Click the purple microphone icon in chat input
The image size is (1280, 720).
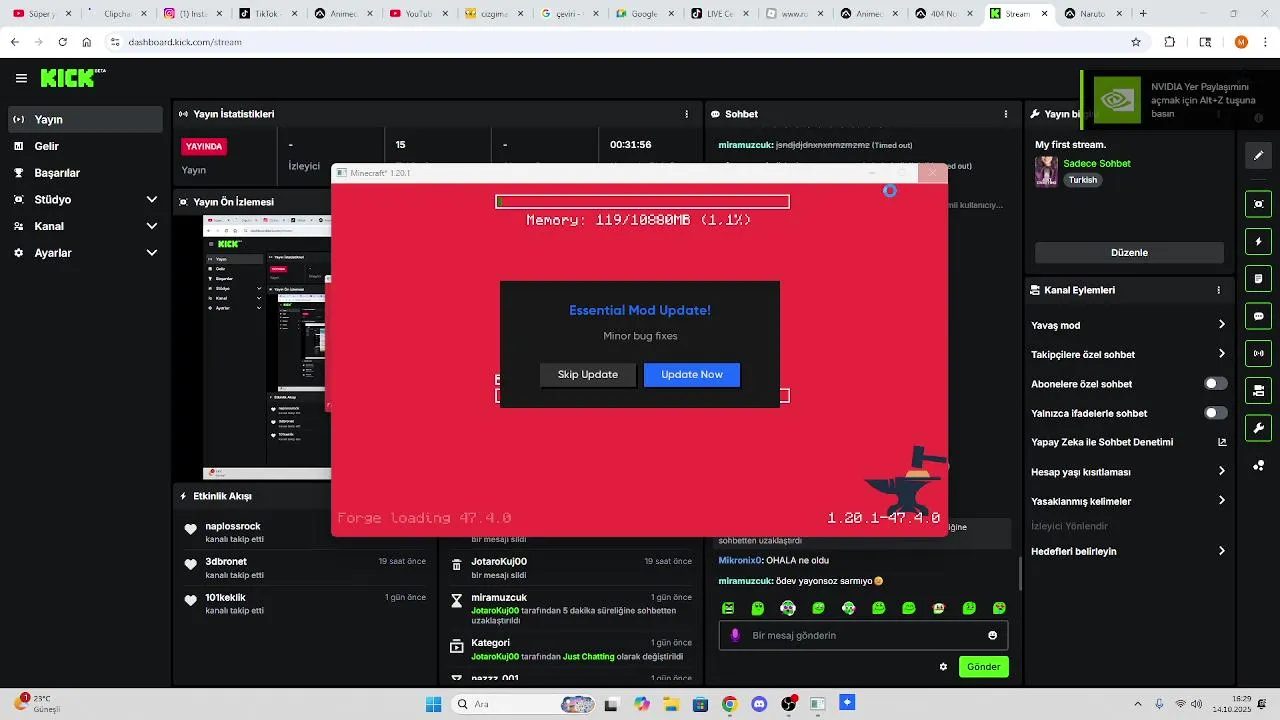pyautogui.click(x=735, y=635)
